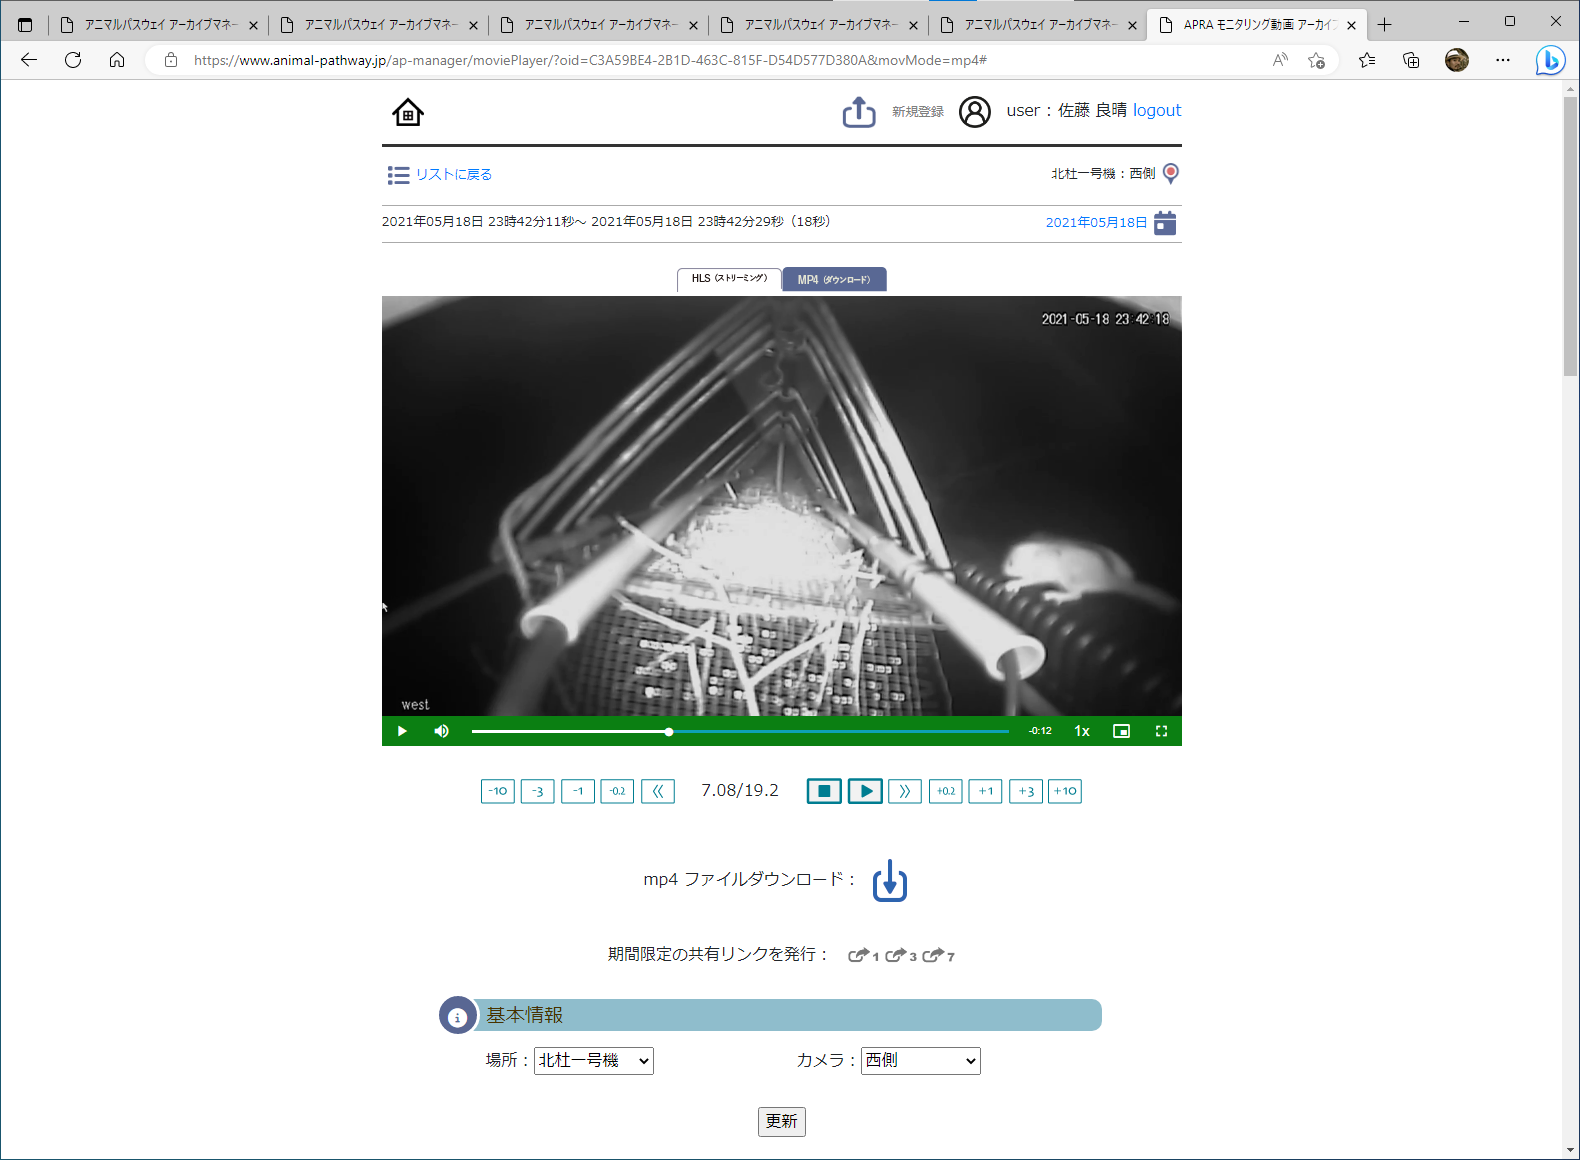Image resolution: width=1580 pixels, height=1160 pixels.
Task: Switch to fifth アニマルパスウェイ browser tab
Action: pyautogui.click(x=1038, y=25)
